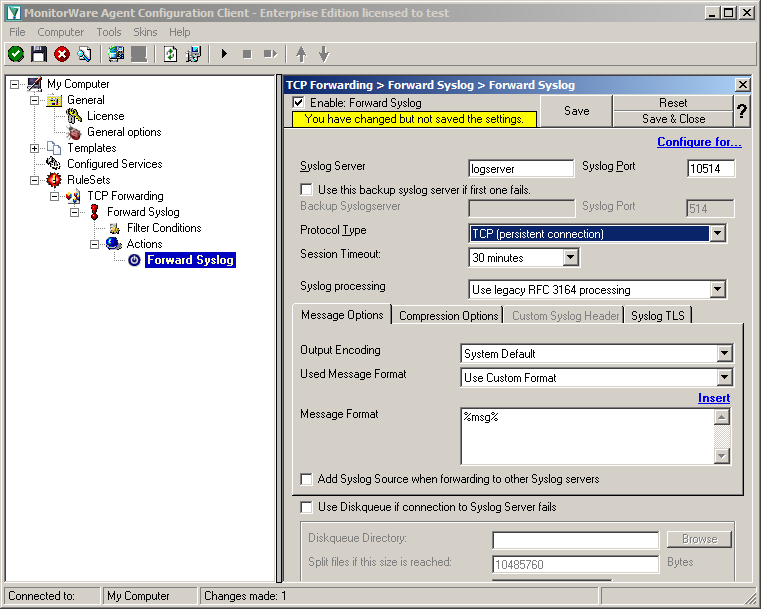Click the Message Format text area

587,436
